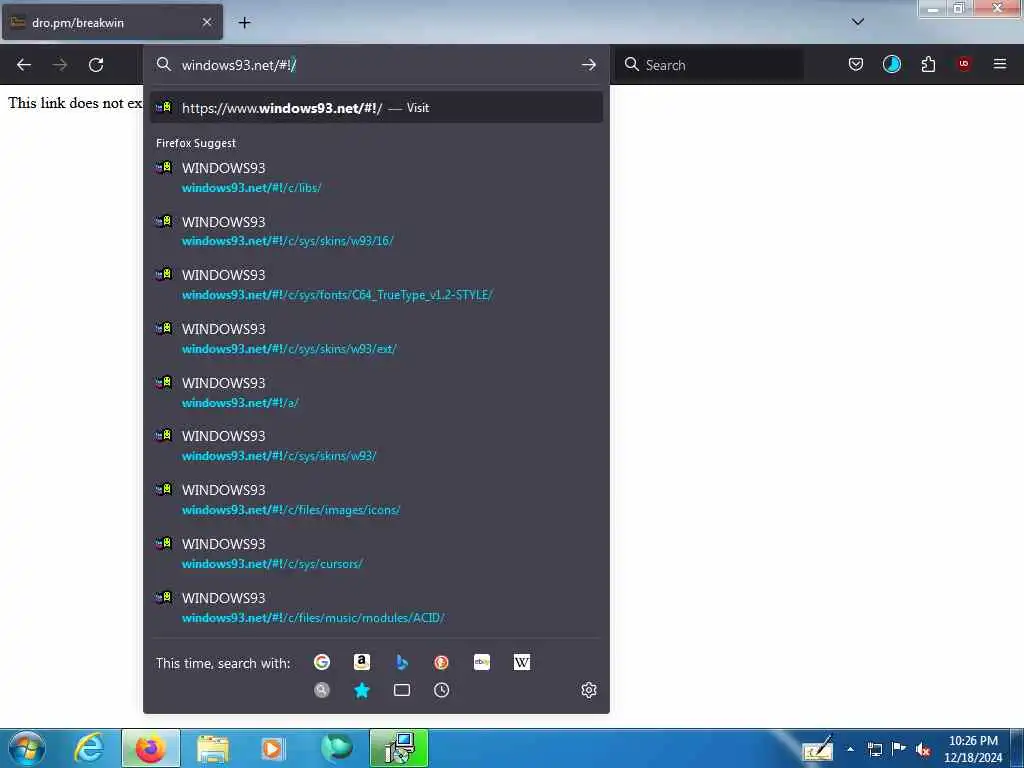Screen dimensions: 1024x768
Task: Search this time with eBay
Action: pos(482,662)
